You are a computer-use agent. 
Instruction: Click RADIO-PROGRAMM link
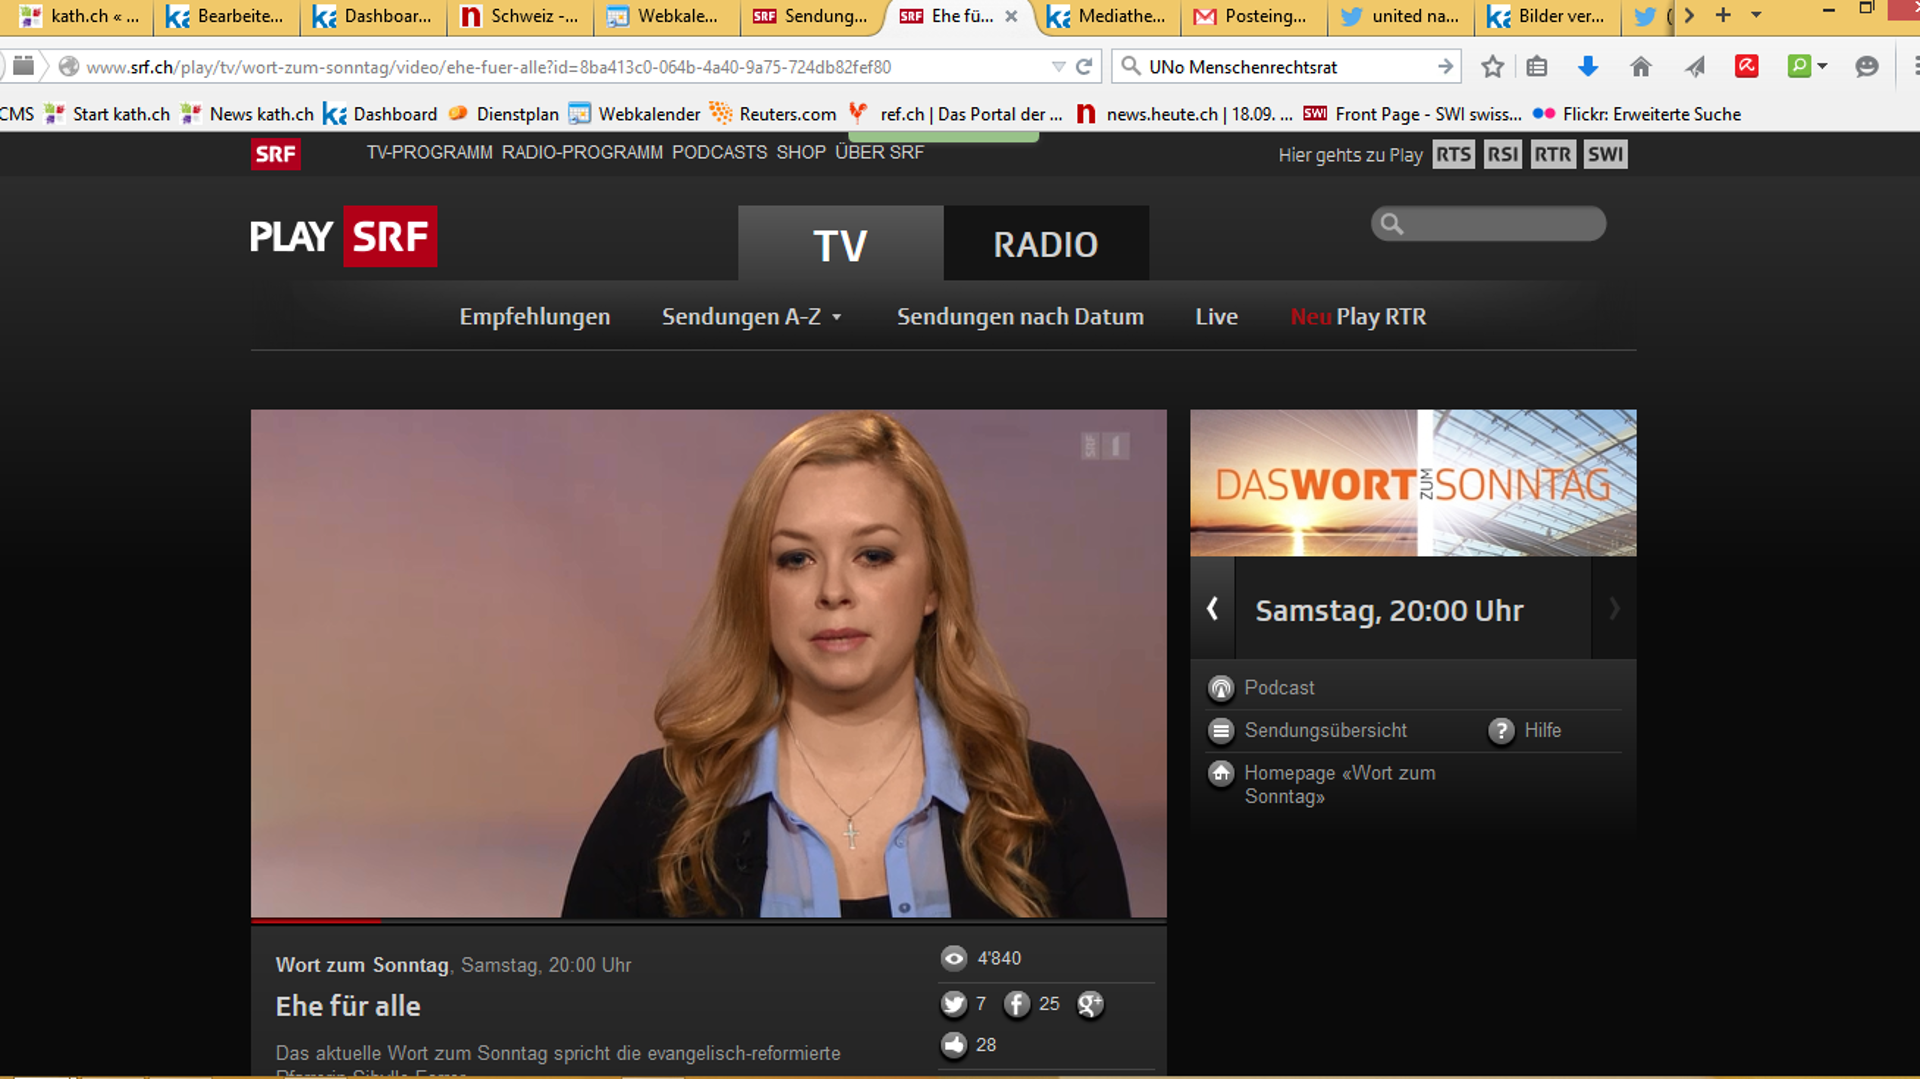coord(582,153)
